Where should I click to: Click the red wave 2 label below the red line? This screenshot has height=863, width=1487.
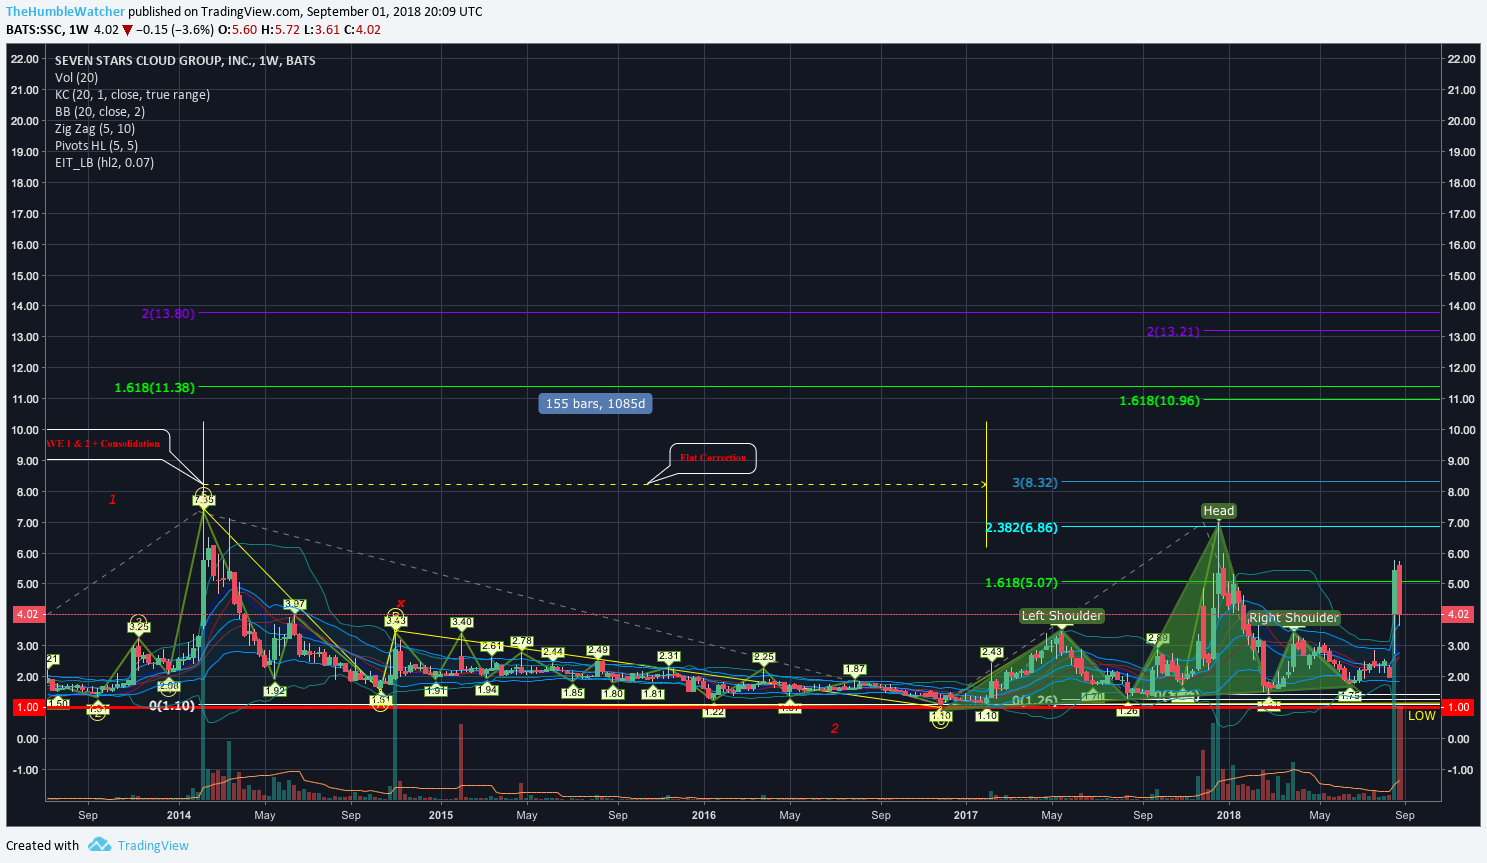click(x=835, y=728)
